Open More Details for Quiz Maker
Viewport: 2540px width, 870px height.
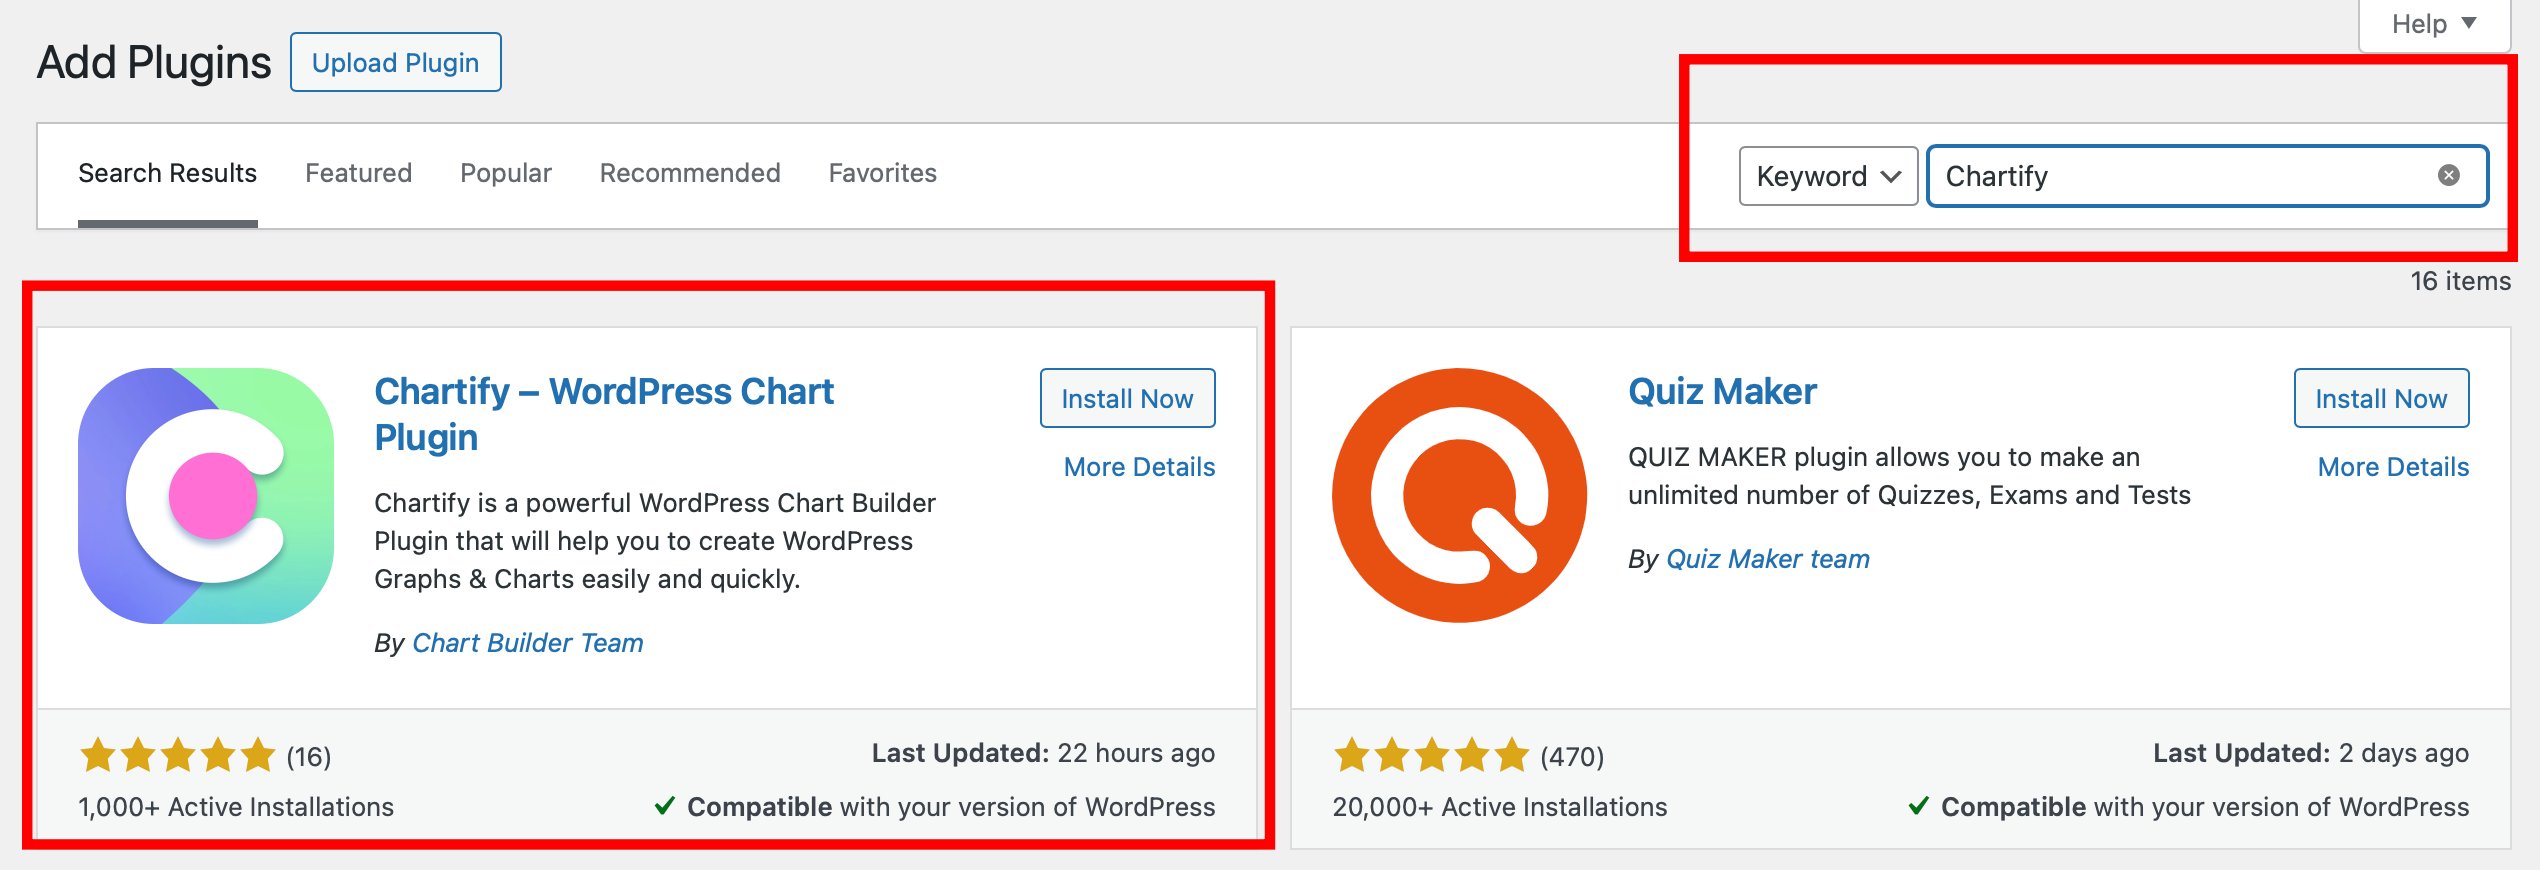pyautogui.click(x=2394, y=467)
